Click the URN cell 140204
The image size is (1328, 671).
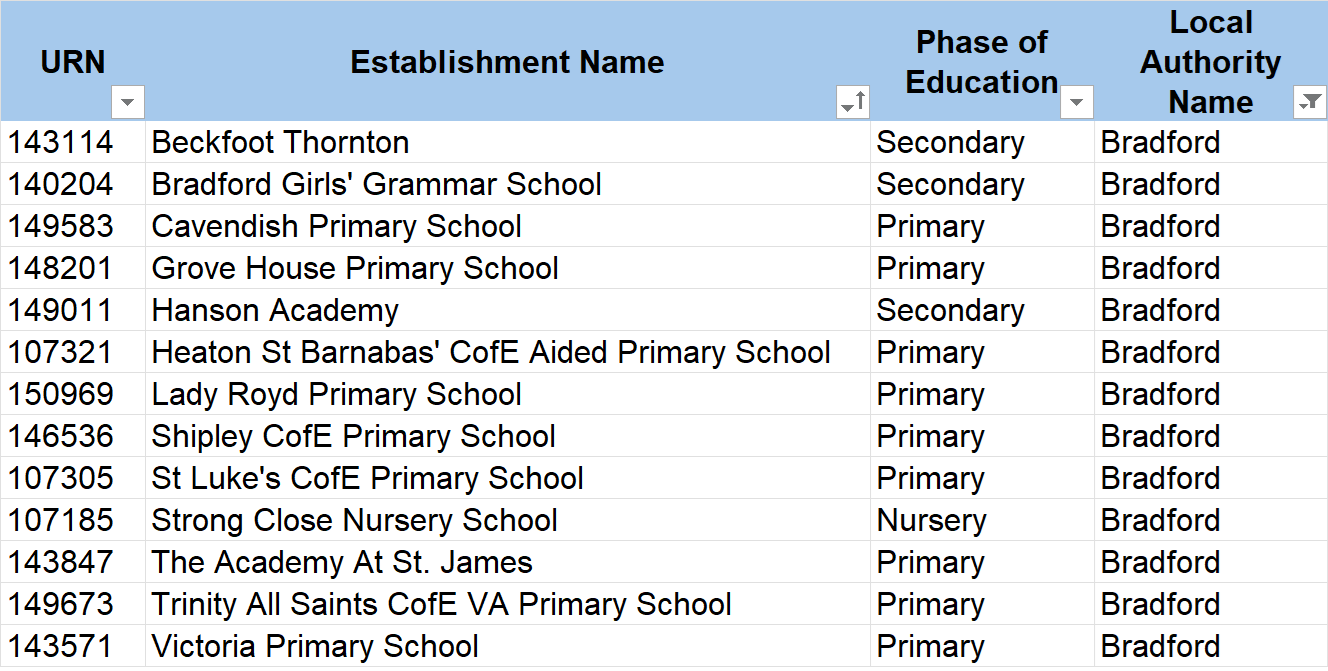[73, 185]
